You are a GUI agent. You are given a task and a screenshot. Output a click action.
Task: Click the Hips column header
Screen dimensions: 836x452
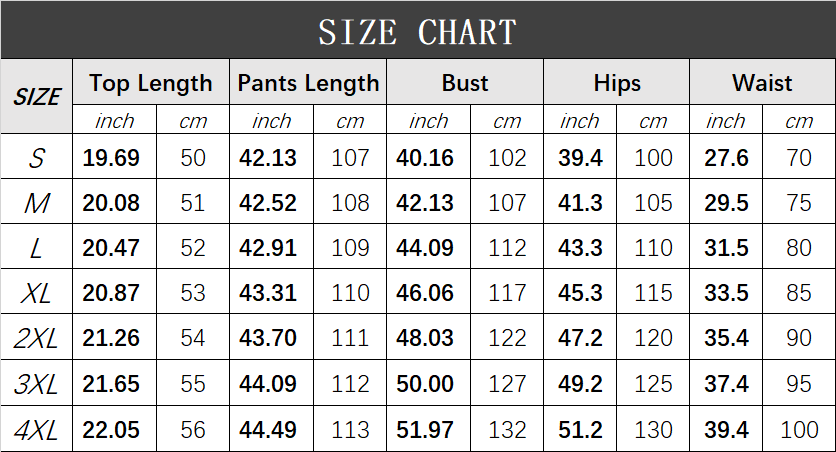pyautogui.click(x=617, y=83)
